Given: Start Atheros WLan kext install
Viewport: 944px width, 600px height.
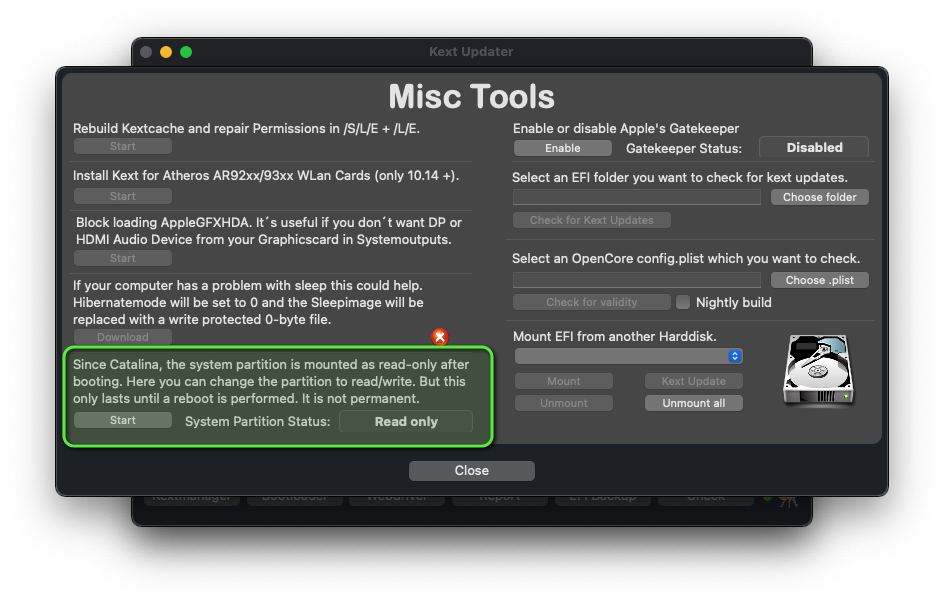Looking at the screenshot, I should click(x=123, y=196).
